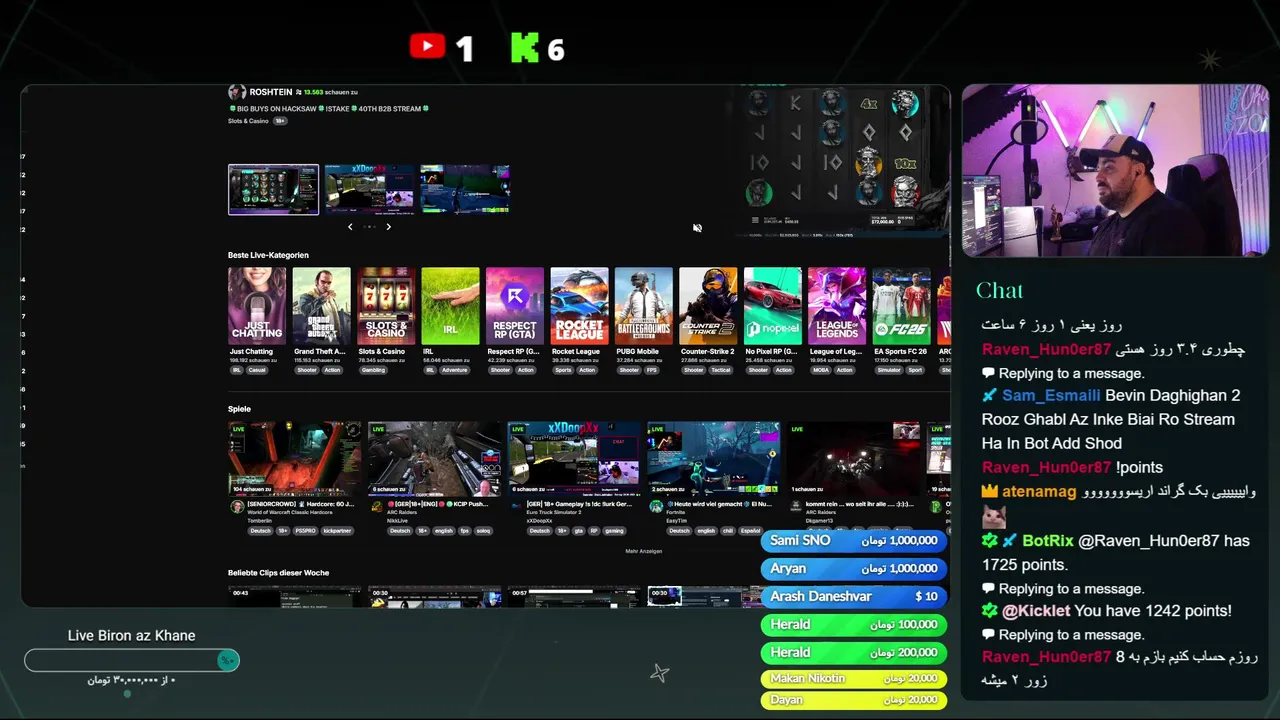1280x720 pixels.
Task: Click Slots & Casino label under ROSHTEIN
Action: point(248,121)
